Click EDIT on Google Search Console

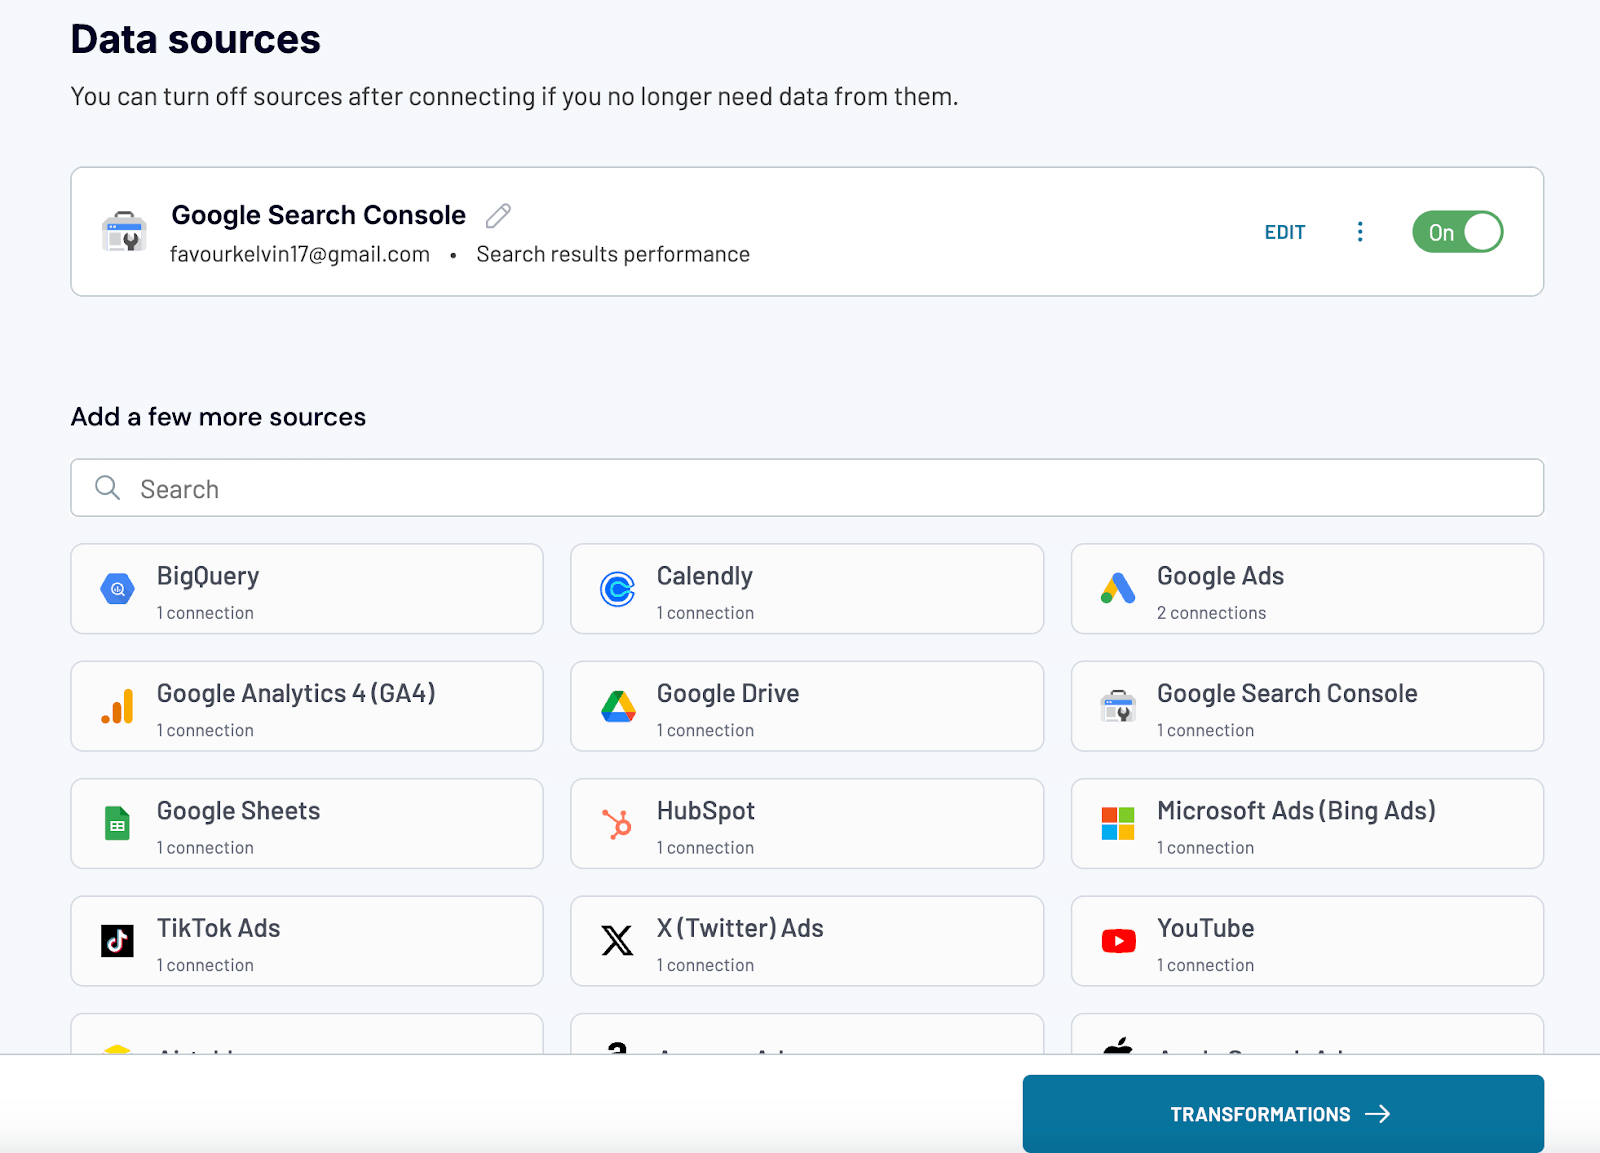(1285, 231)
